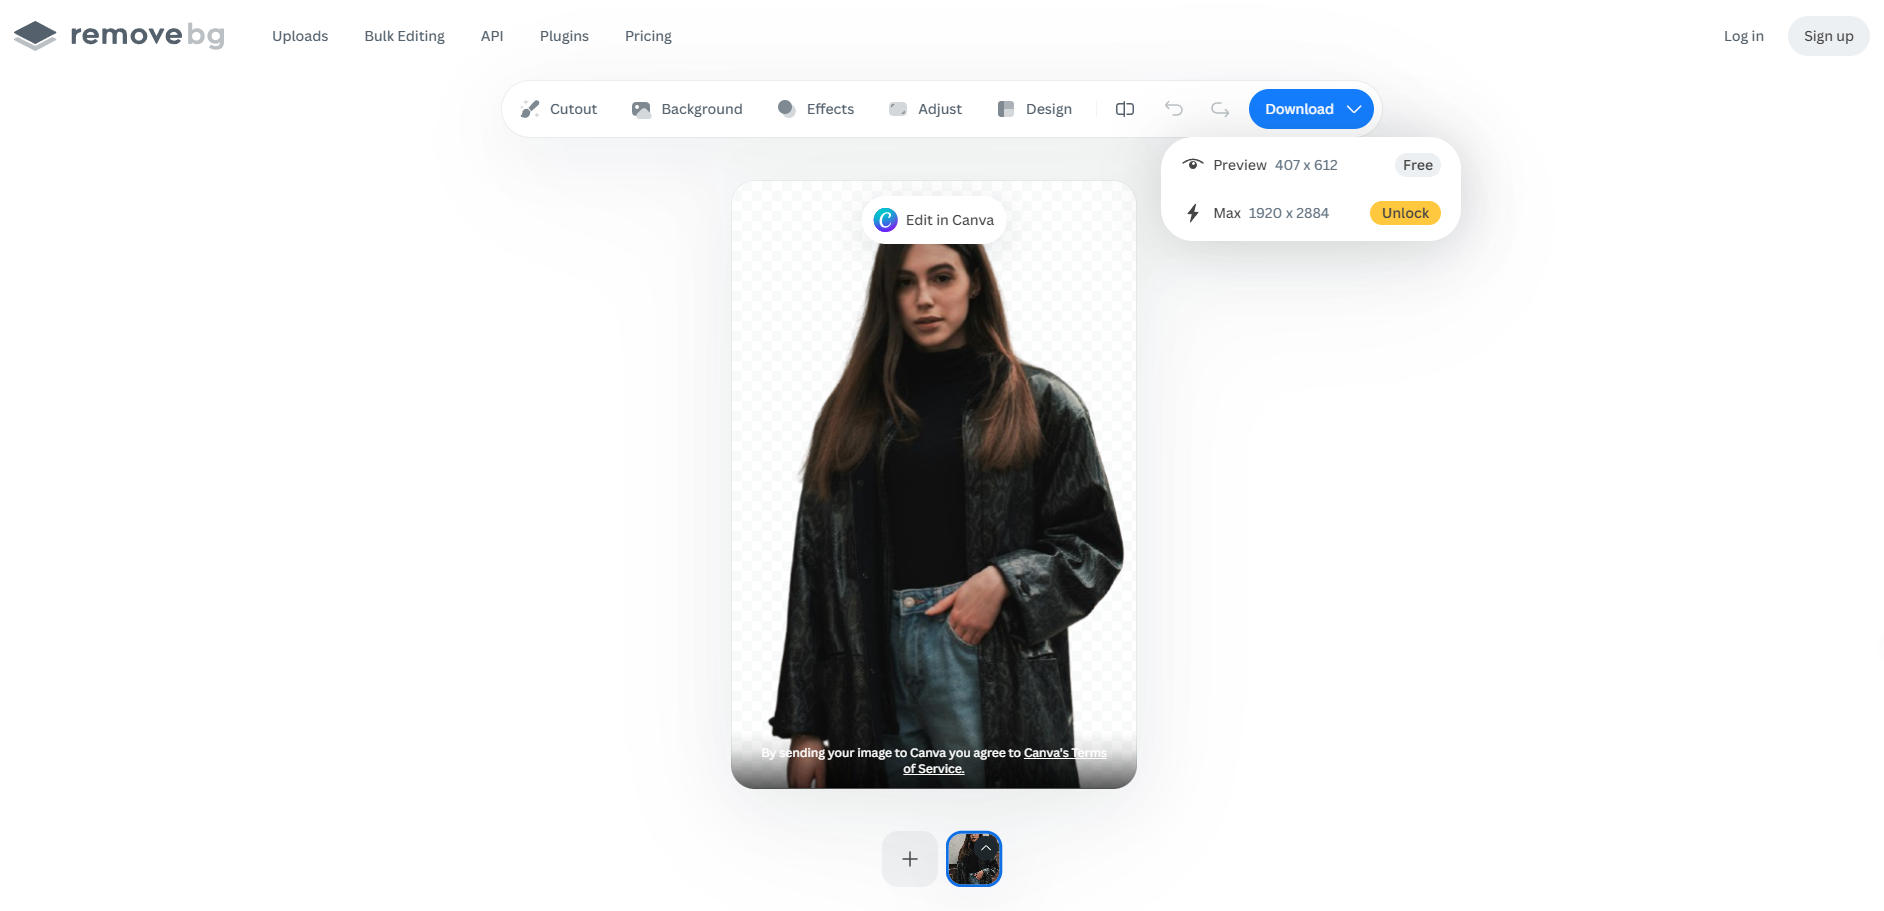Redo the last edit
The image size is (1884, 911).
pyautogui.click(x=1220, y=109)
